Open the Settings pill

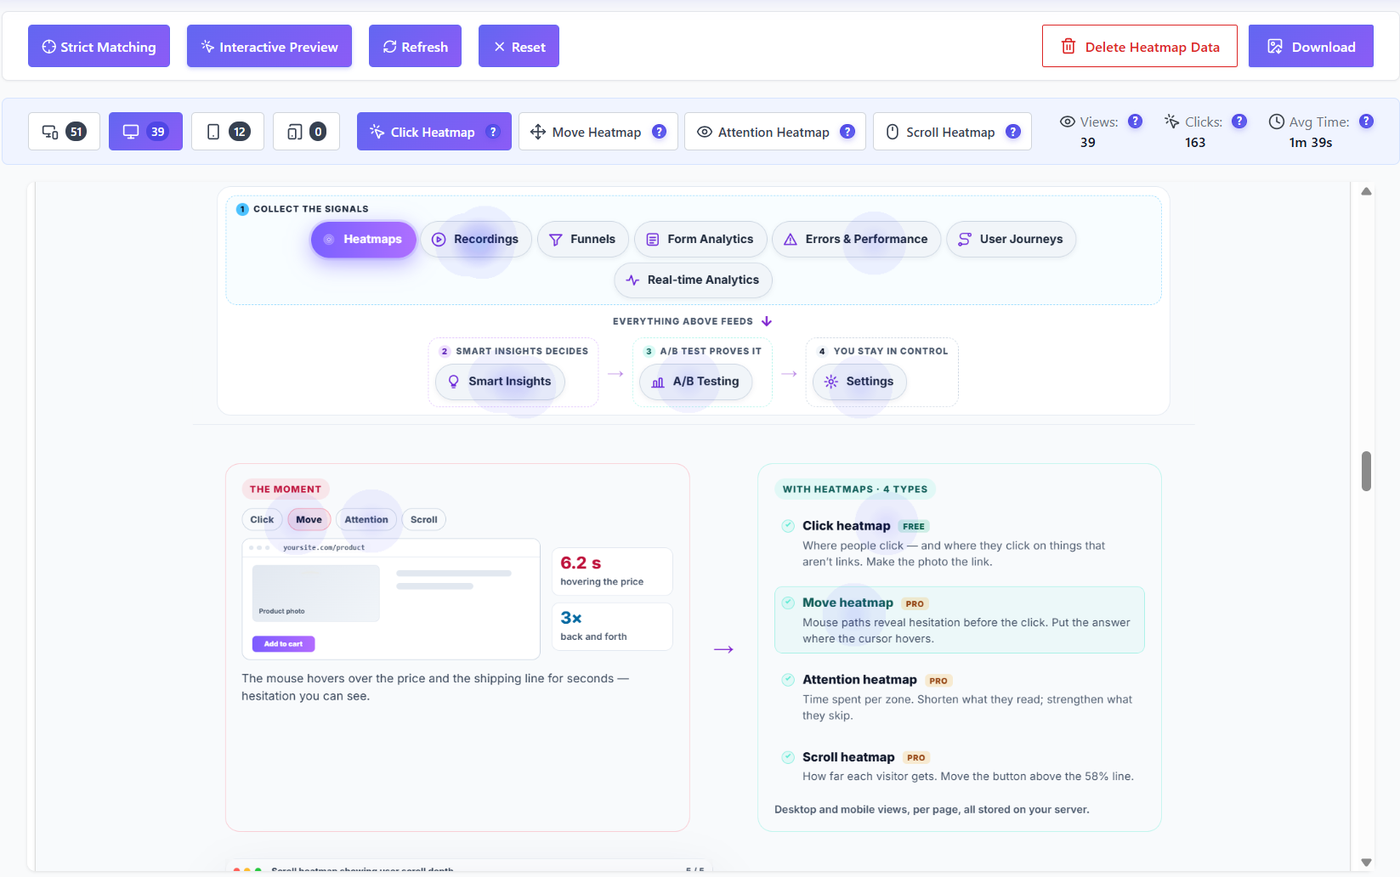[x=860, y=382]
